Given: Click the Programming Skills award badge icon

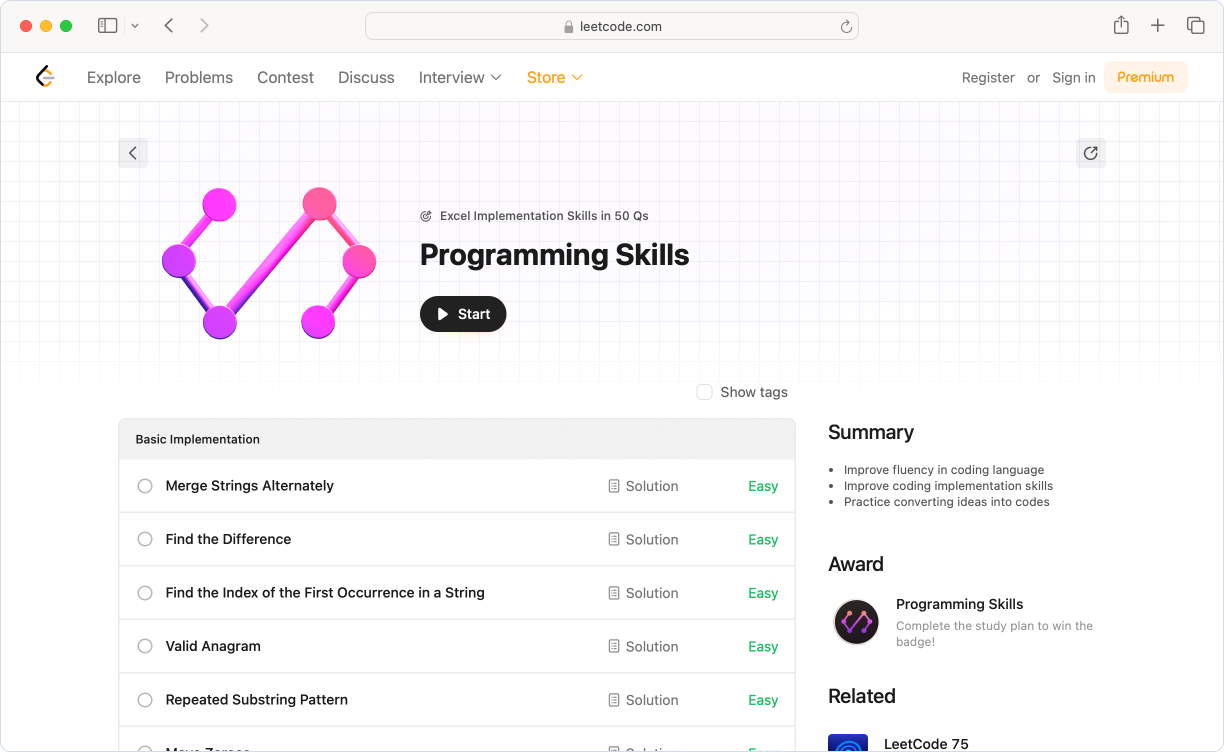Looking at the screenshot, I should coord(856,622).
